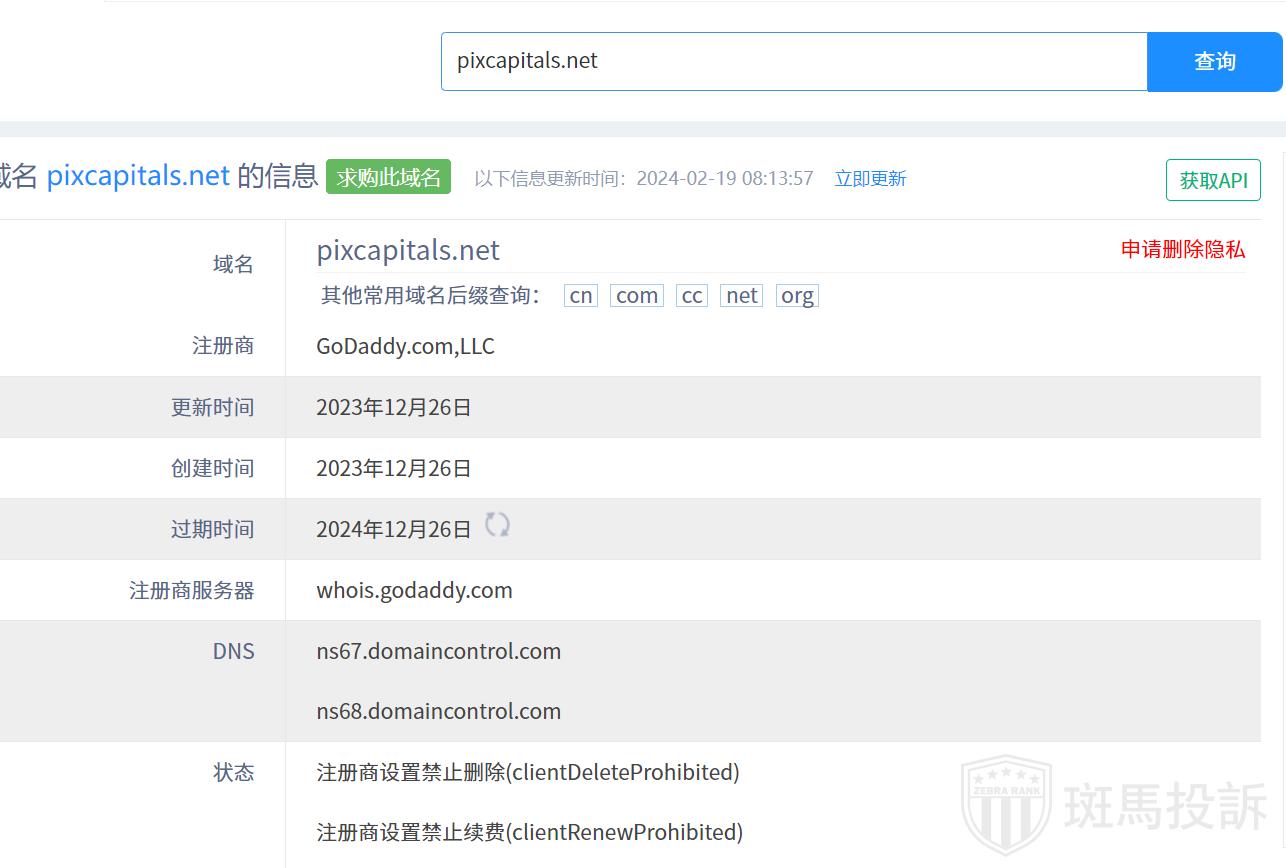Click the ns68.domaincontrol.com DNS entry
The height and width of the screenshot is (868, 1286).
pyautogui.click(x=438, y=711)
